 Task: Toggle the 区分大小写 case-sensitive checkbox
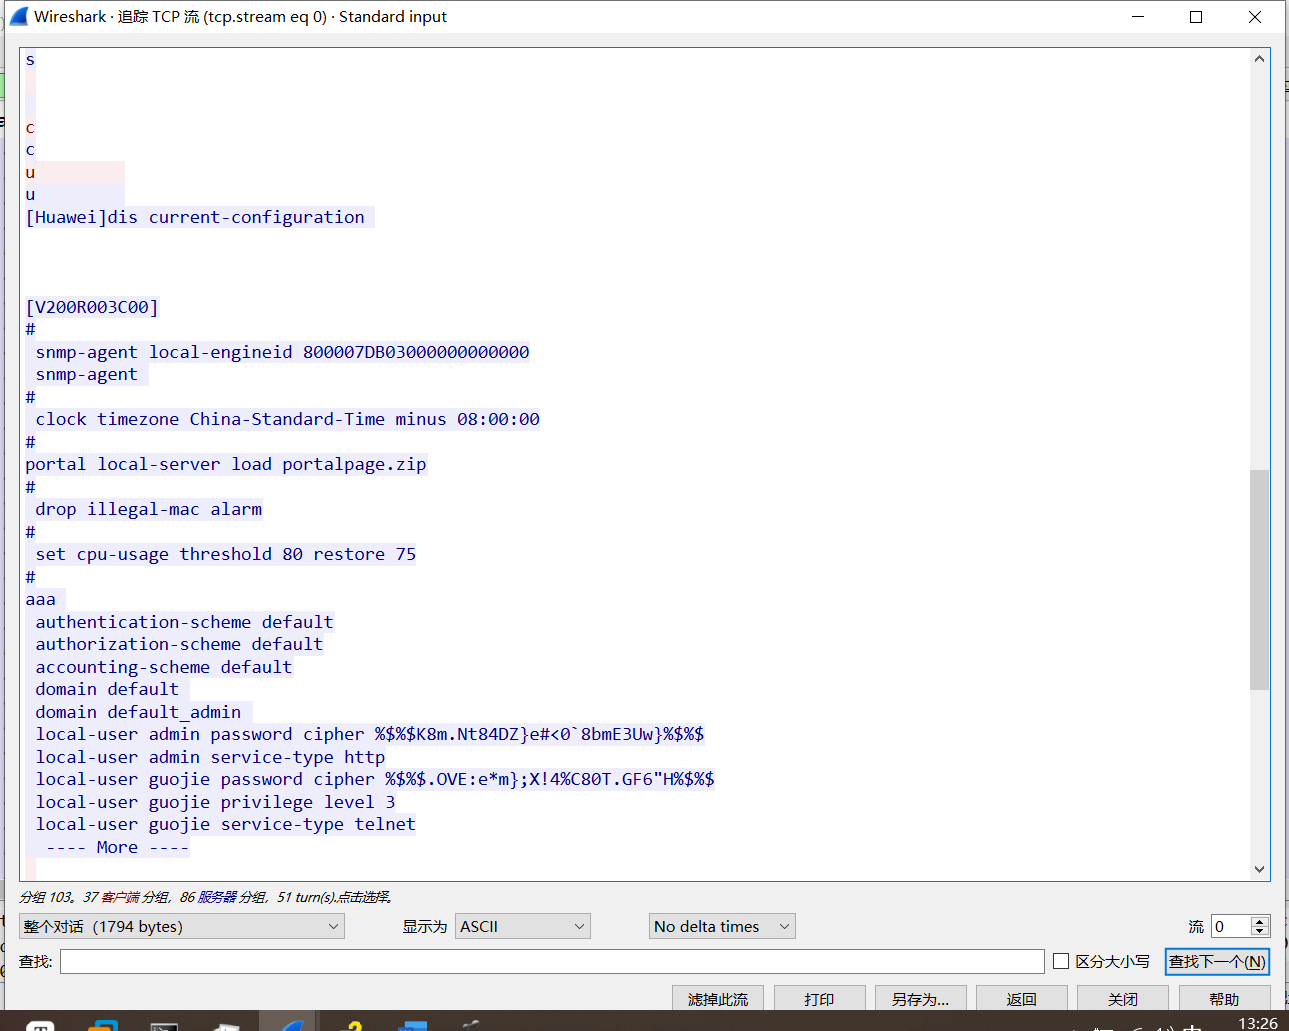coord(1061,961)
